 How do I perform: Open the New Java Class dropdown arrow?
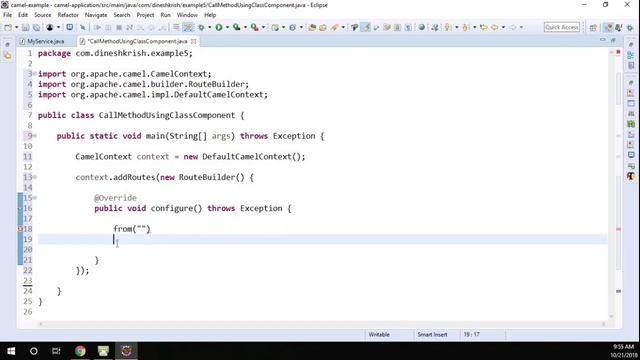click(301, 27)
